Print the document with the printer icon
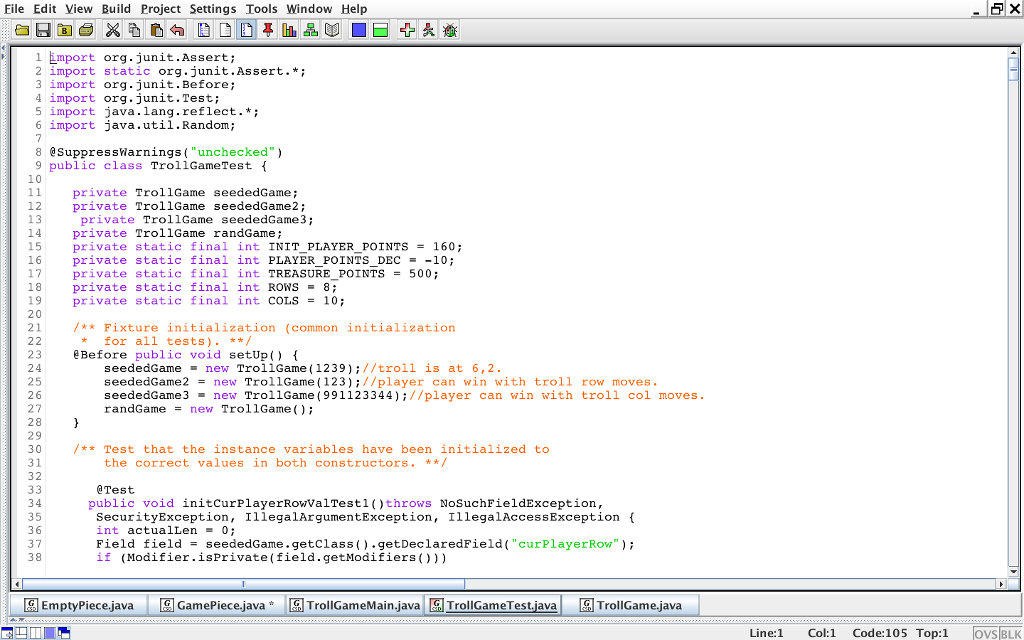Image resolution: width=1024 pixels, height=640 pixels. (87, 30)
